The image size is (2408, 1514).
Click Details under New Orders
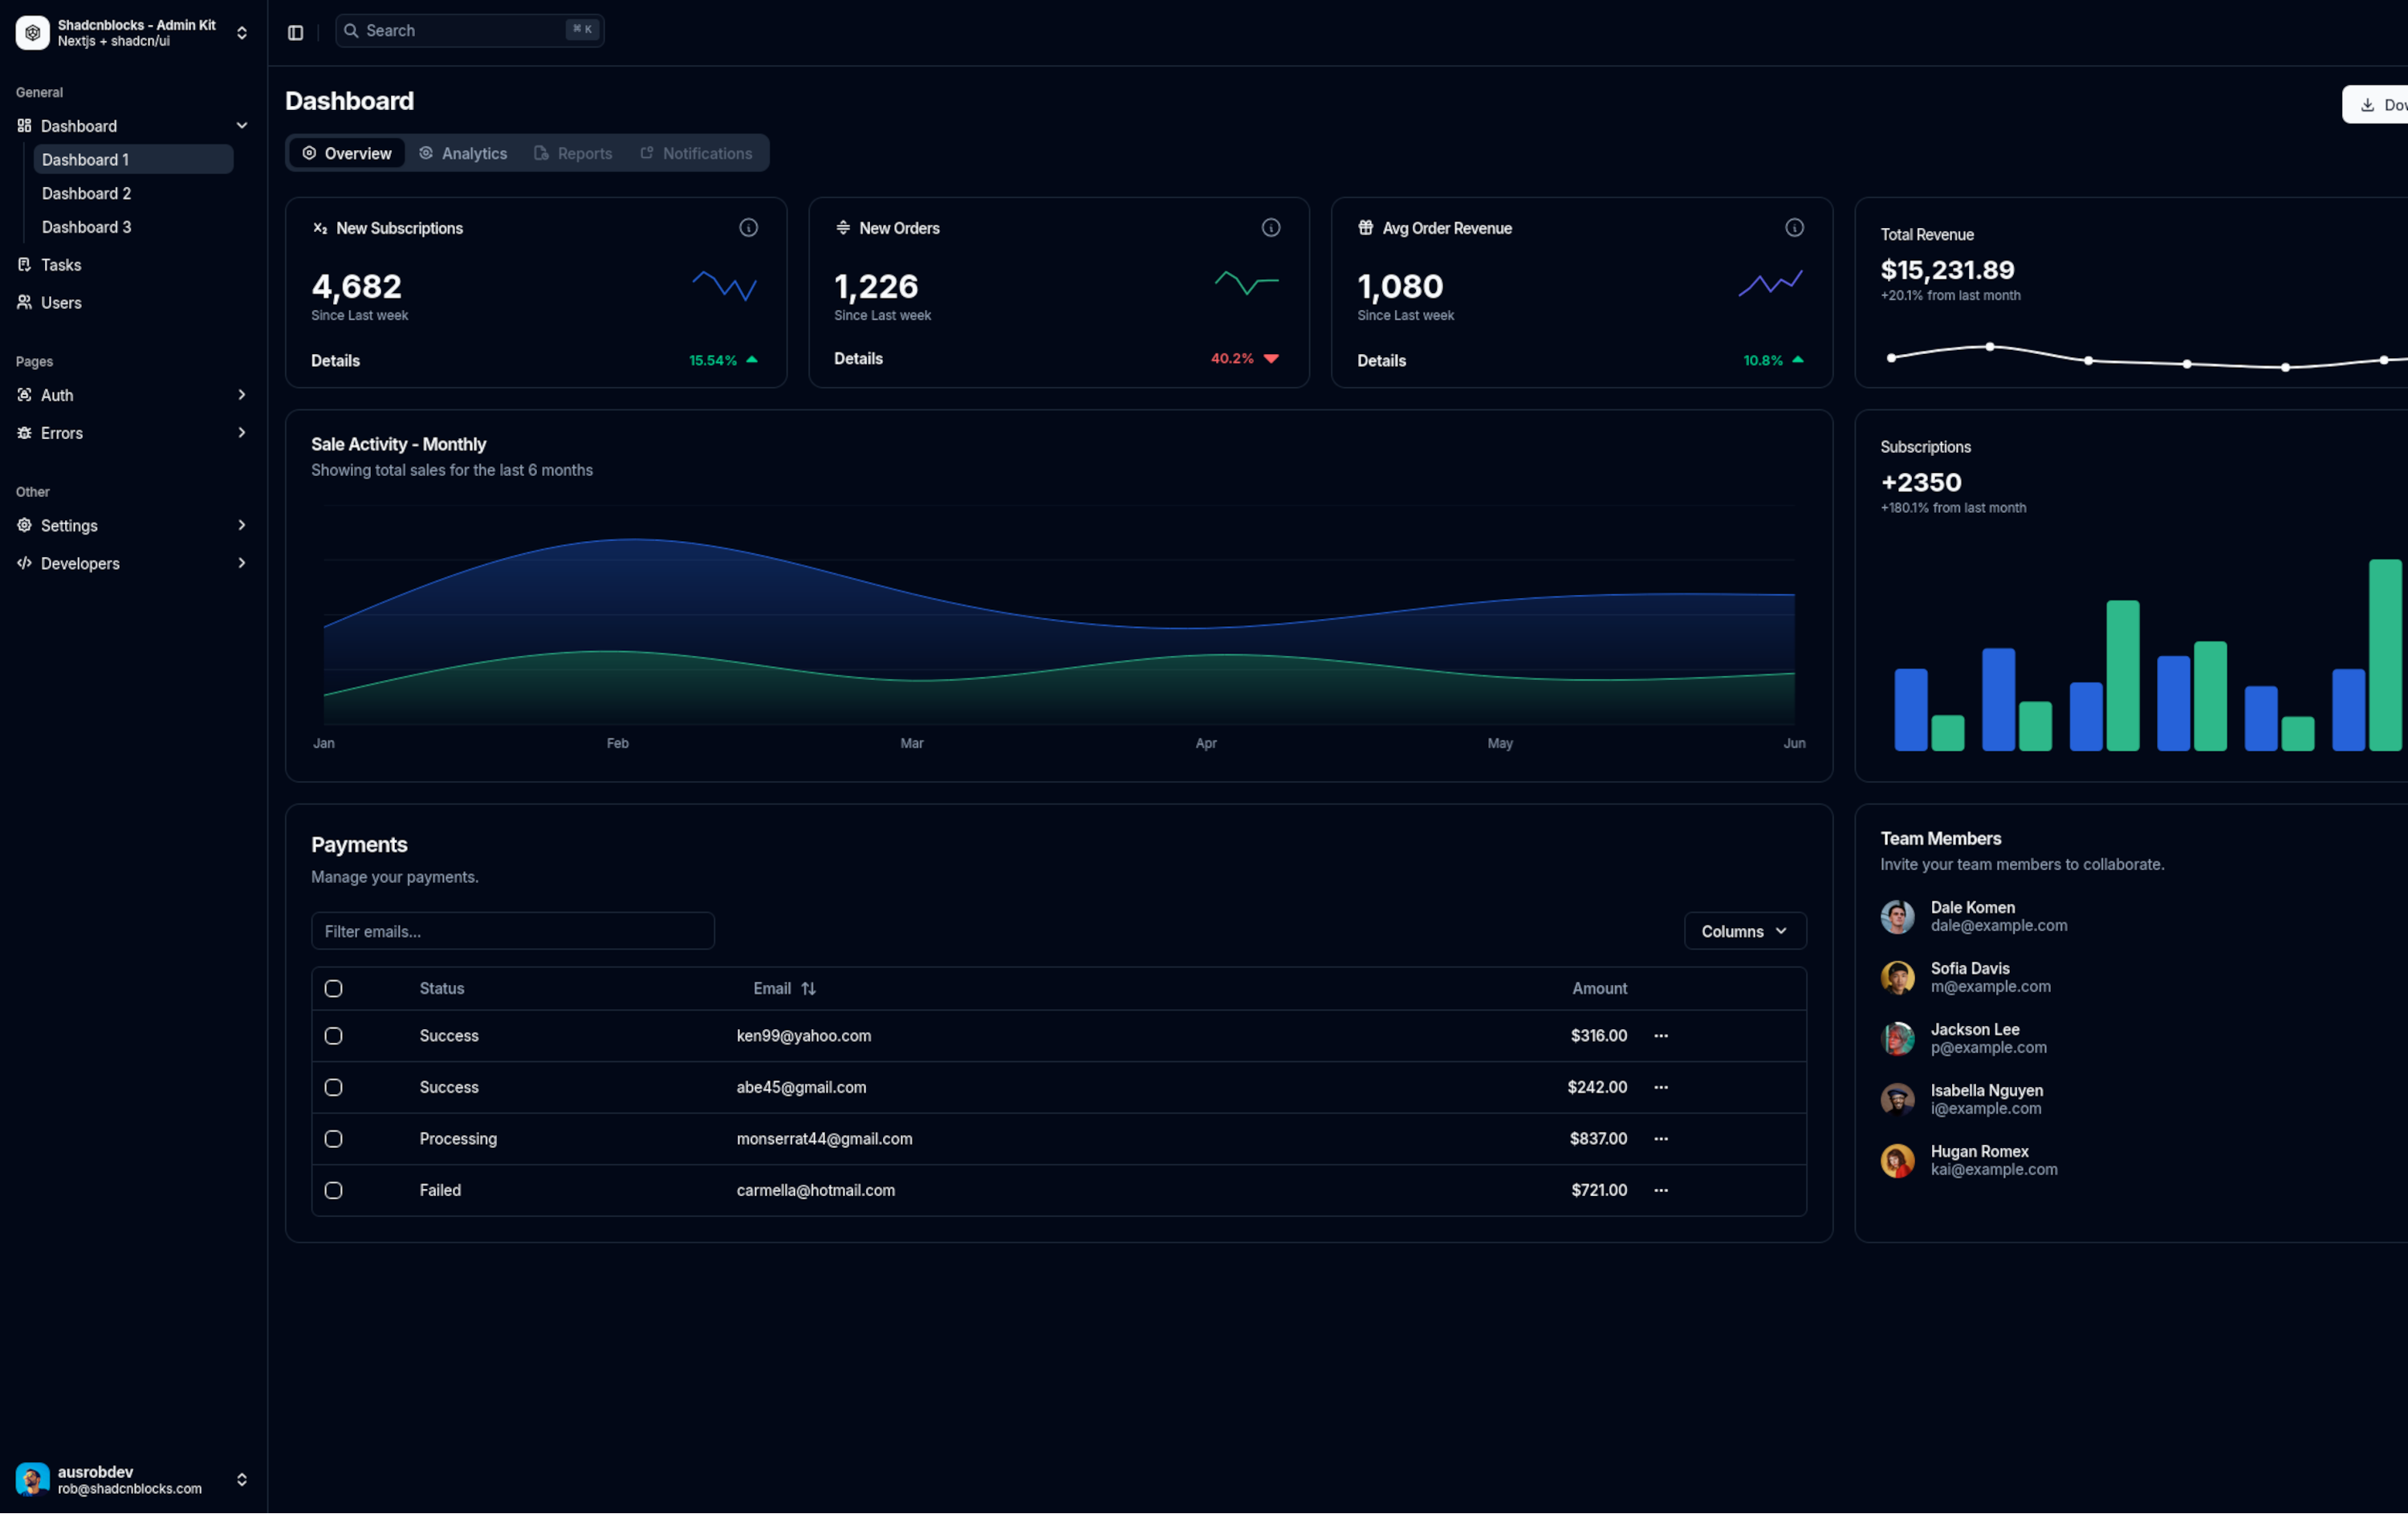(x=858, y=358)
